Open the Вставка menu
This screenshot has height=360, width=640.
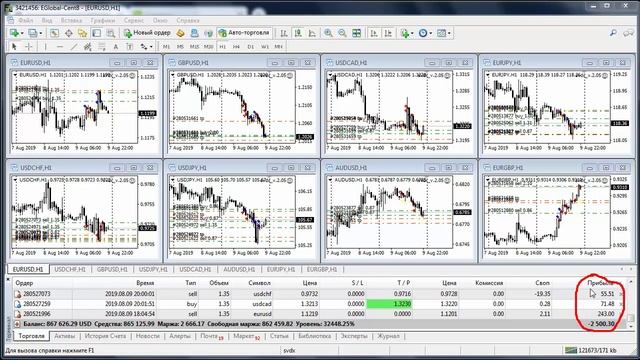pos(71,20)
